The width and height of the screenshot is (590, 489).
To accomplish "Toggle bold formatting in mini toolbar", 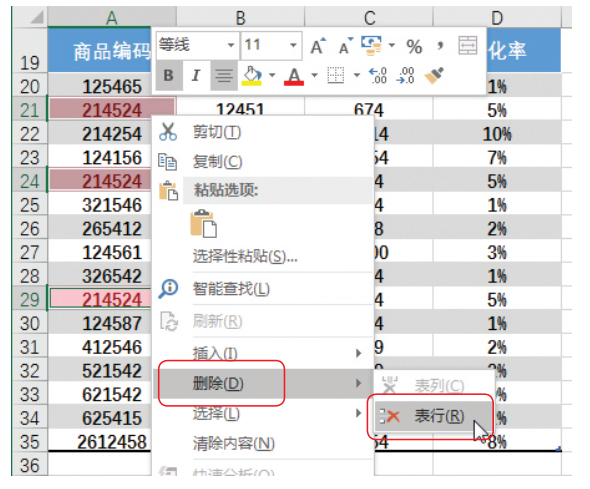I will point(169,76).
